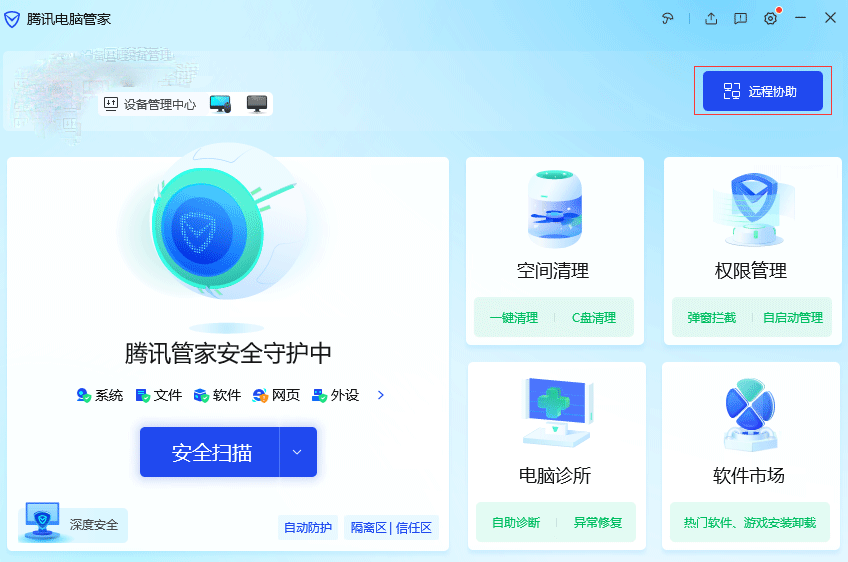This screenshot has height=562, width=848.
Task: Open the feedback message icon
Action: point(740,19)
